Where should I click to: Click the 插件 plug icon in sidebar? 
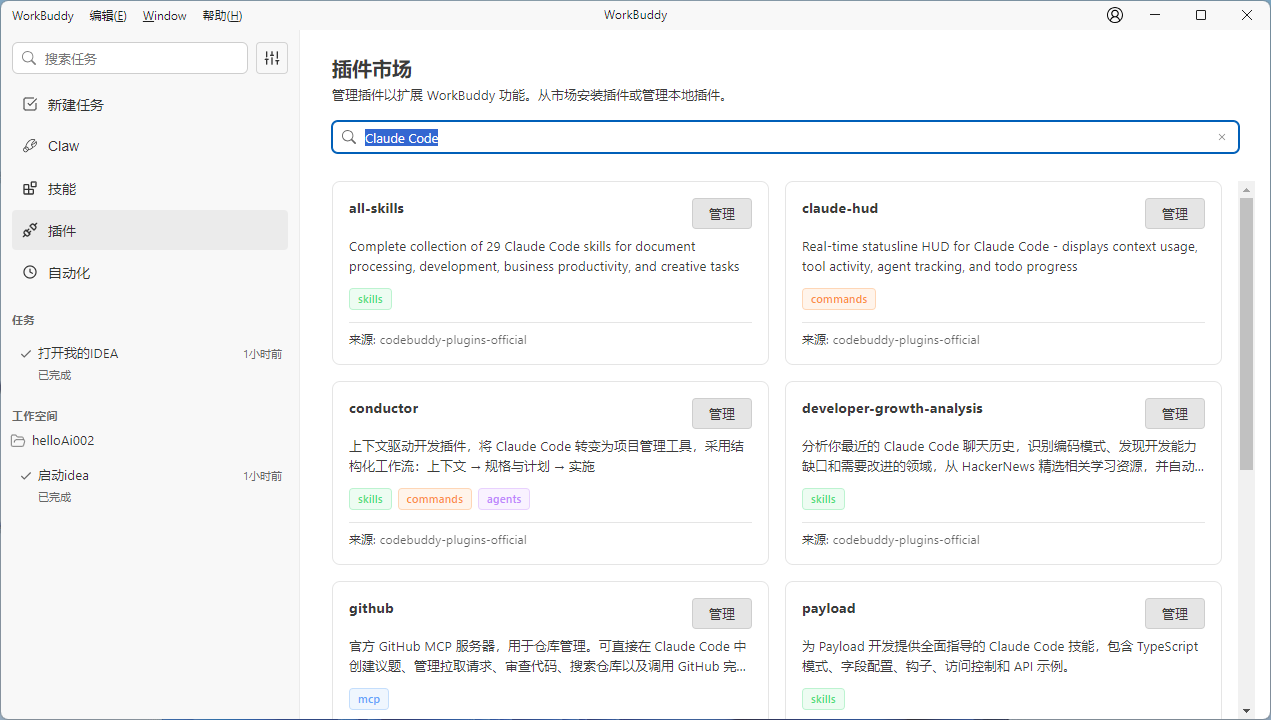(30, 230)
